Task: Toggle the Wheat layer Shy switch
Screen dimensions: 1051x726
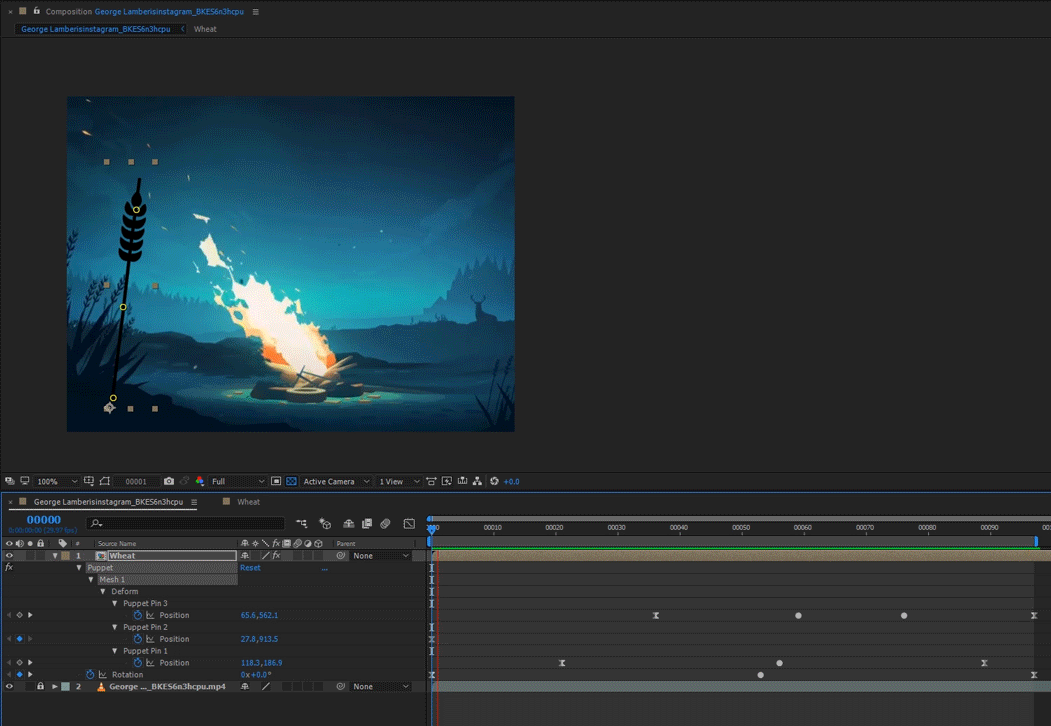Action: (245, 556)
